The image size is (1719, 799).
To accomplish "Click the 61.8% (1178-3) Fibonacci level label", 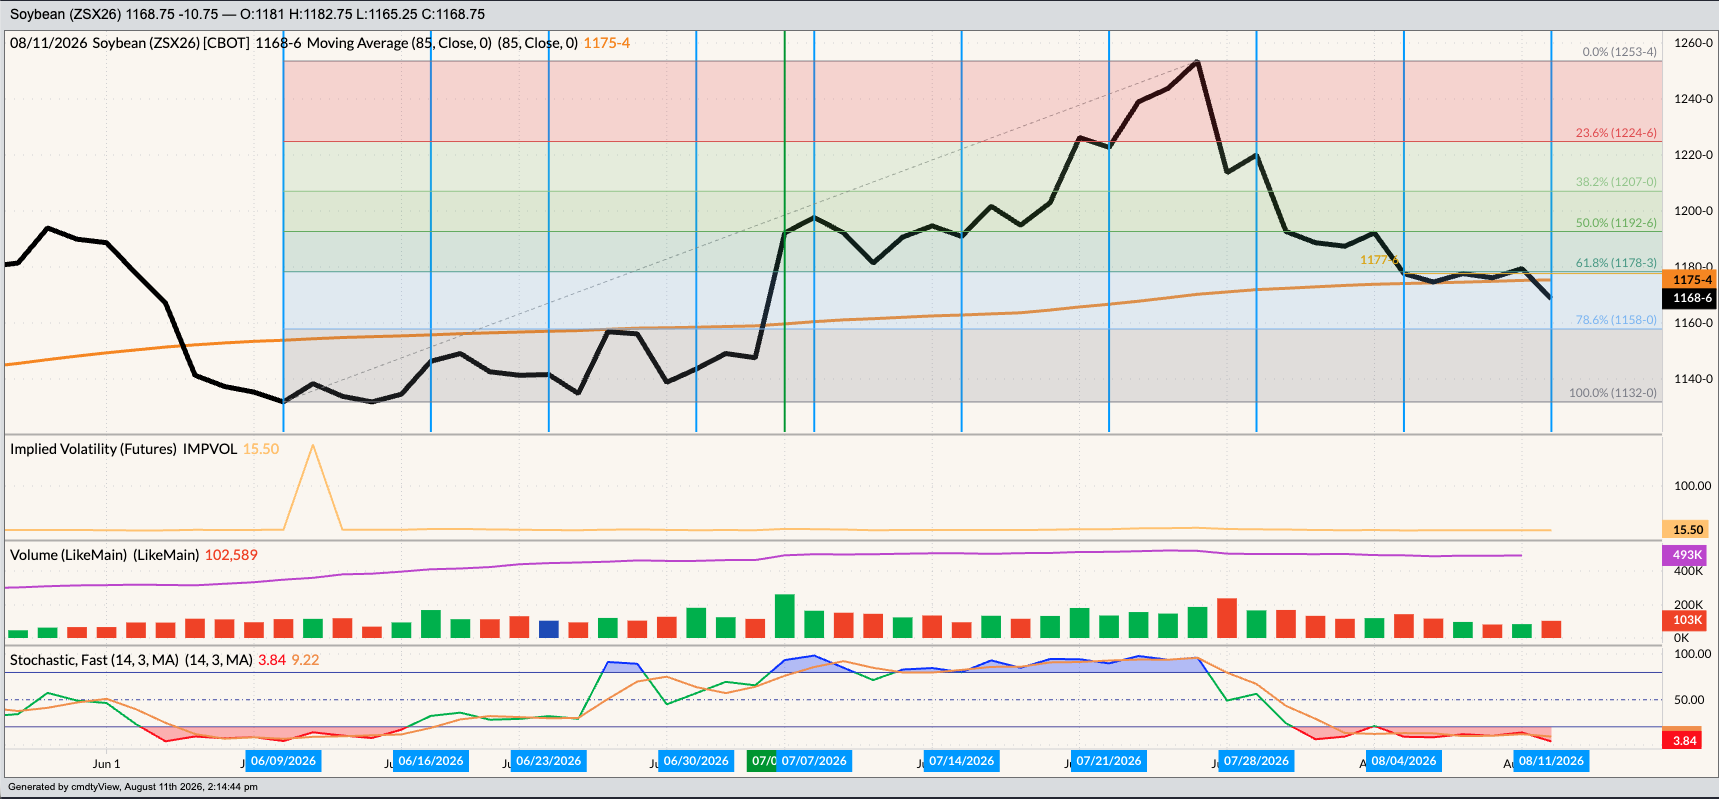I will click(x=1616, y=263).
